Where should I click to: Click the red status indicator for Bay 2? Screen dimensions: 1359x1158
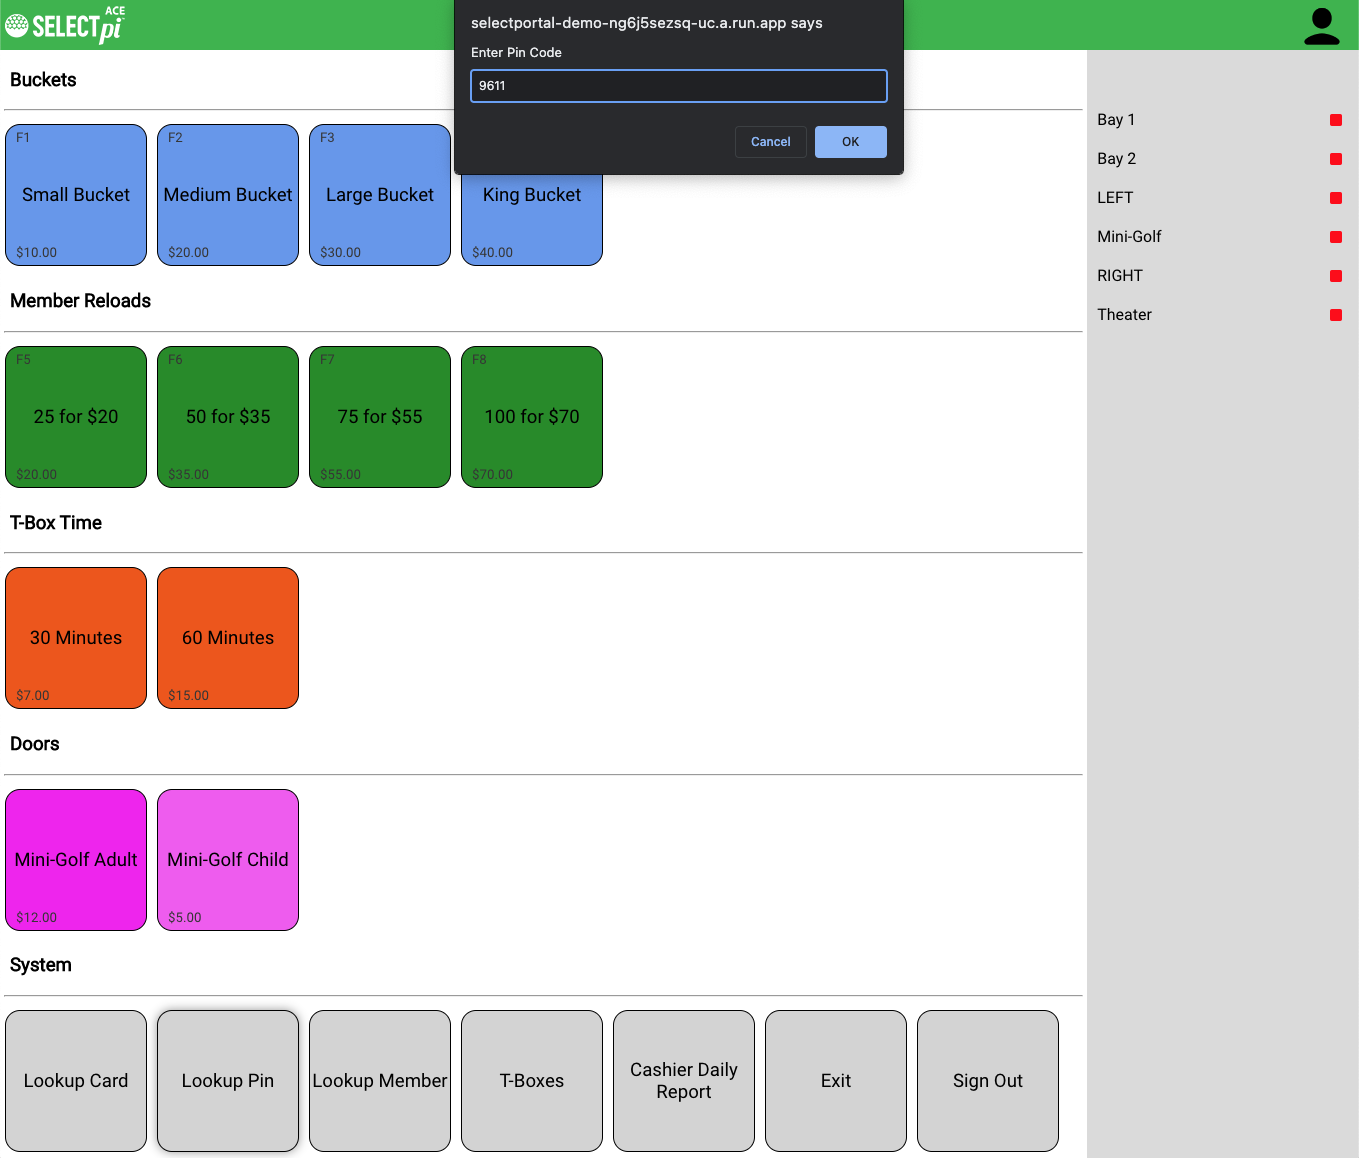(1335, 159)
